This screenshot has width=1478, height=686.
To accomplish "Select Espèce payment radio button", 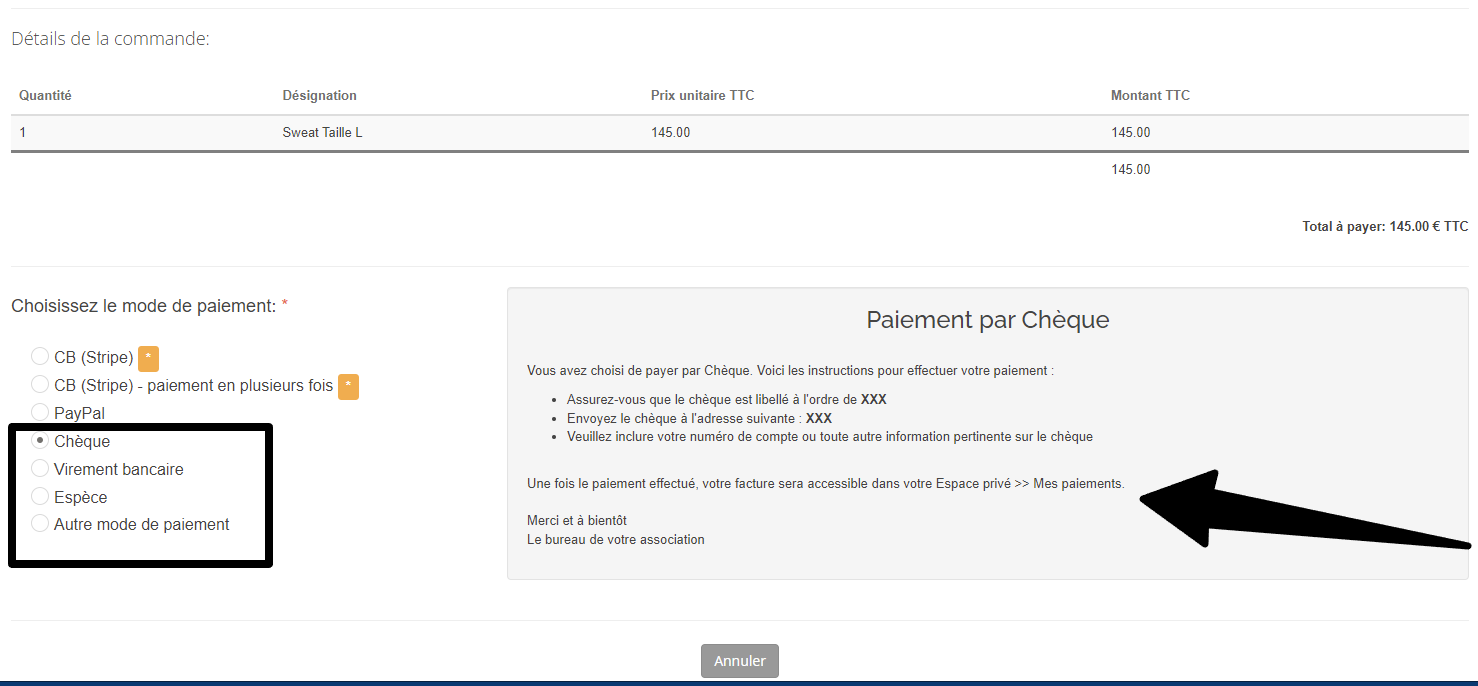I will tap(40, 497).
